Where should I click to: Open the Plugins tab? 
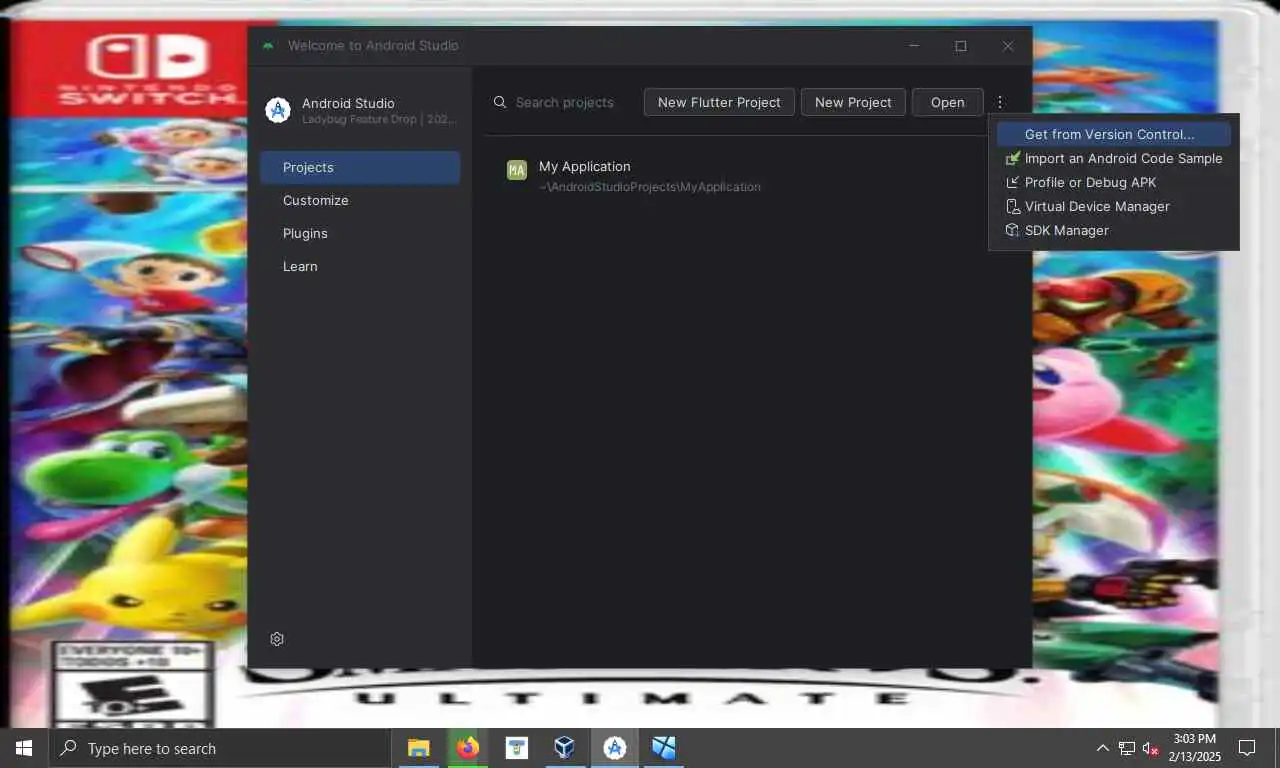point(360,233)
